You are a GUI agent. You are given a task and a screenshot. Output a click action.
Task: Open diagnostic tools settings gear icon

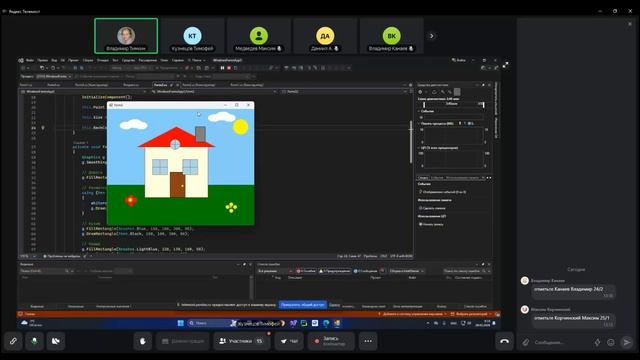pyautogui.click(x=420, y=92)
